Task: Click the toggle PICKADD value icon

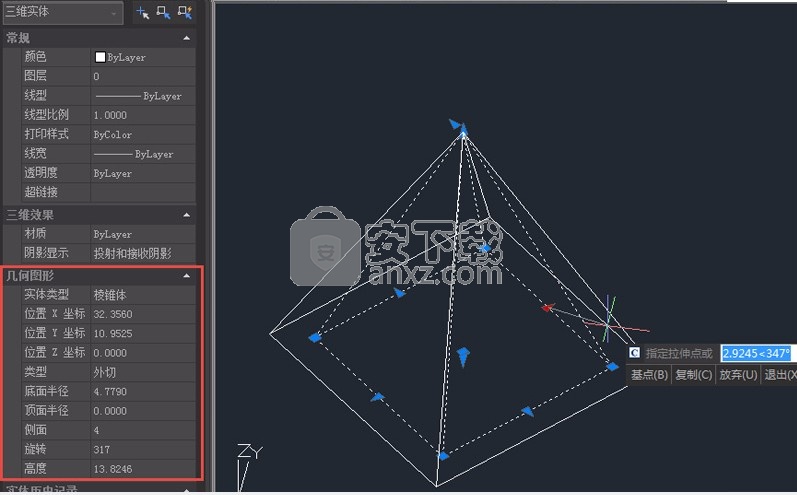Action: (142, 12)
